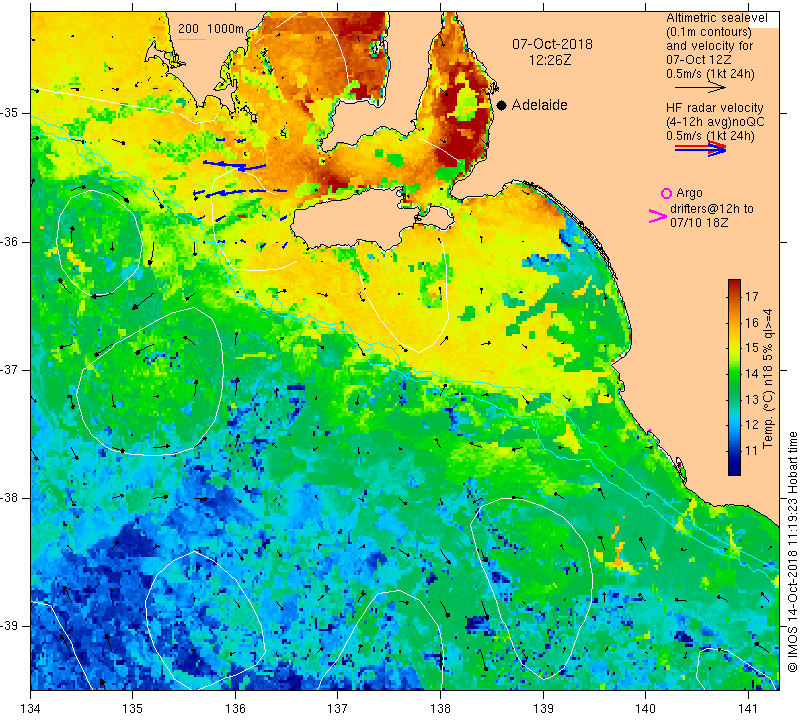800x720 pixels.
Task: Click the Adelaide city label
Action: click(x=539, y=105)
